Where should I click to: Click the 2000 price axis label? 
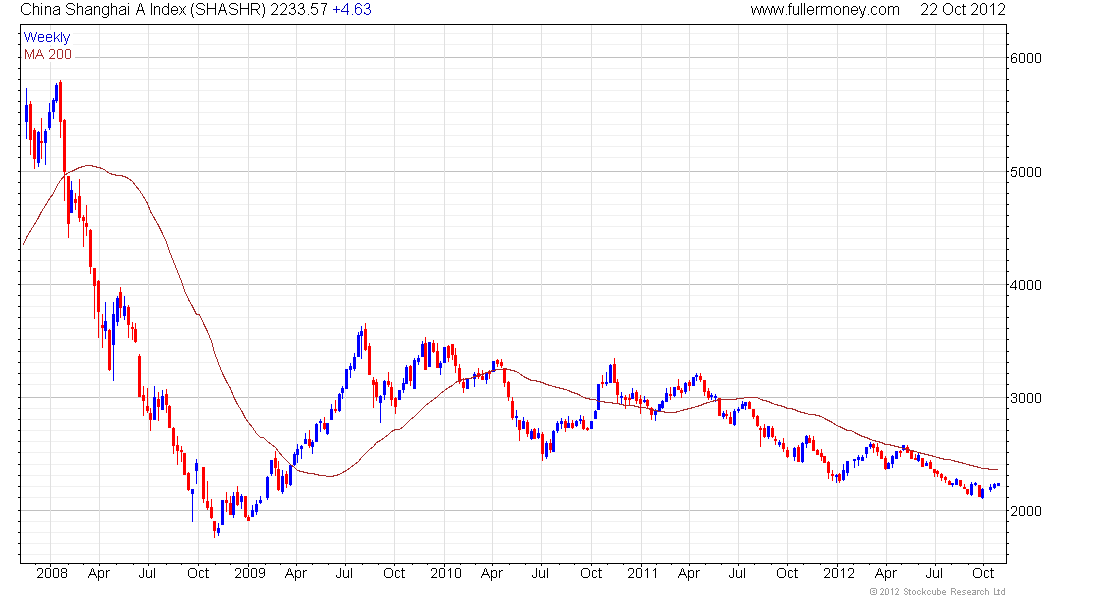pyautogui.click(x=1026, y=511)
